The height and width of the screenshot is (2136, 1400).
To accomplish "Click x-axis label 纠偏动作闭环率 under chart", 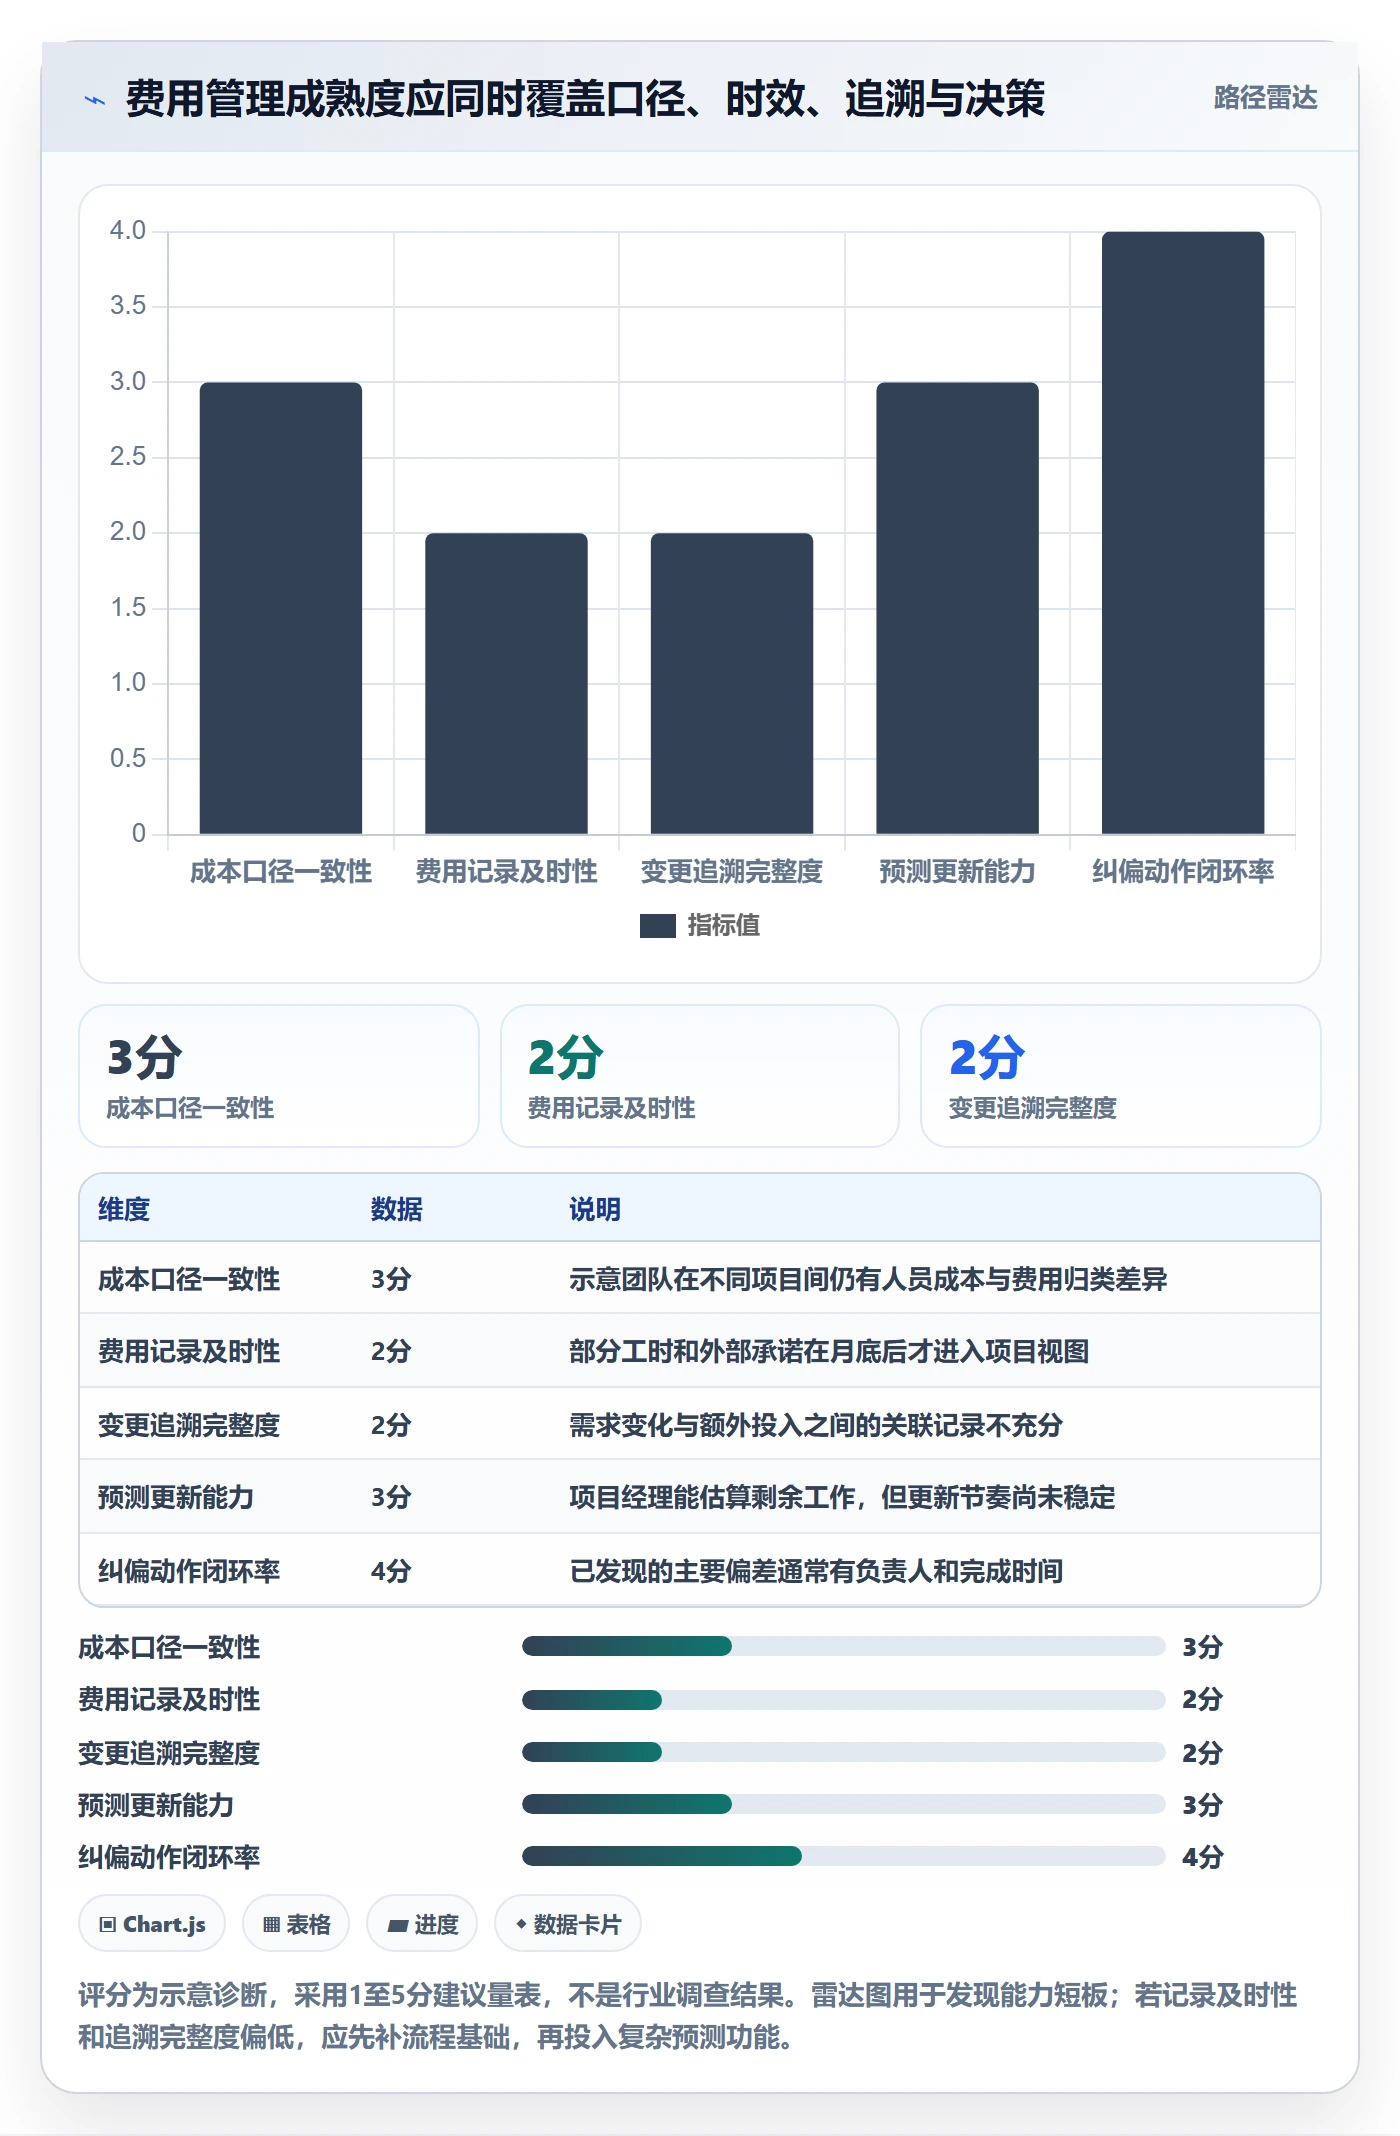I will point(1183,872).
